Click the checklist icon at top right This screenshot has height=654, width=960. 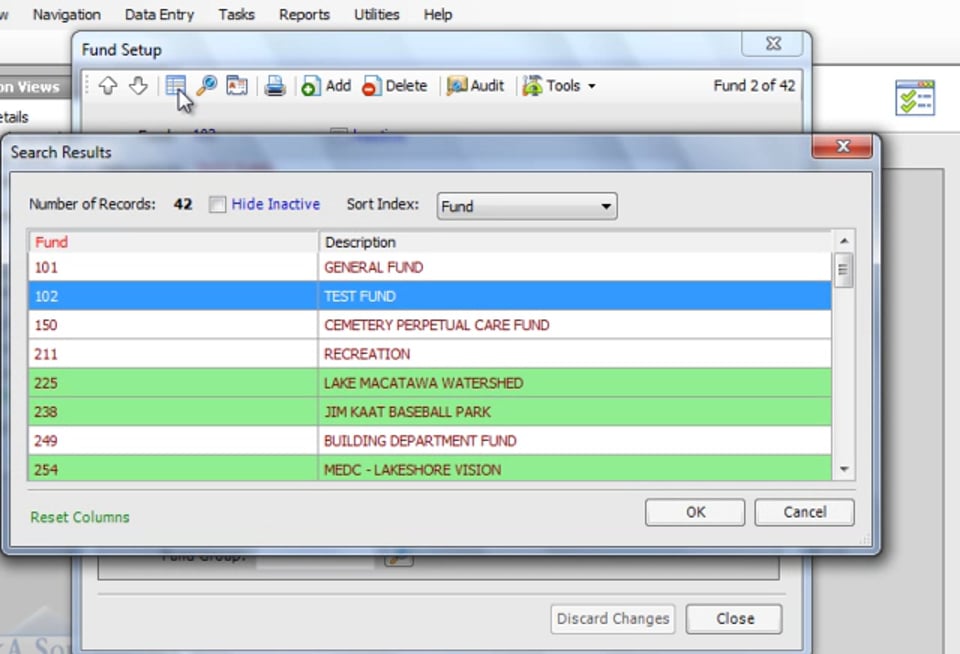915,97
